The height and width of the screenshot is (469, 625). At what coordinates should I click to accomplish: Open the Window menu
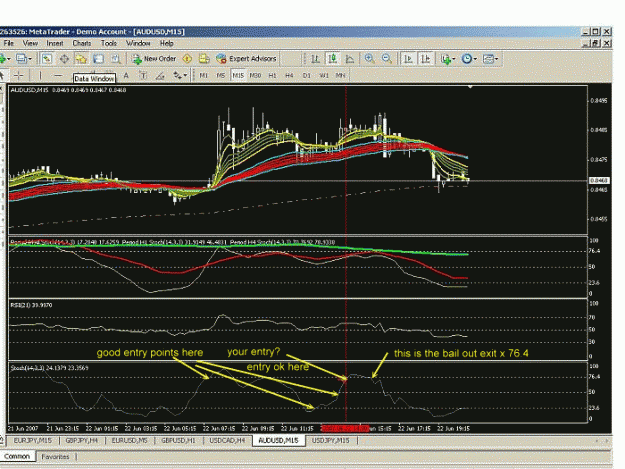pyautogui.click(x=138, y=43)
